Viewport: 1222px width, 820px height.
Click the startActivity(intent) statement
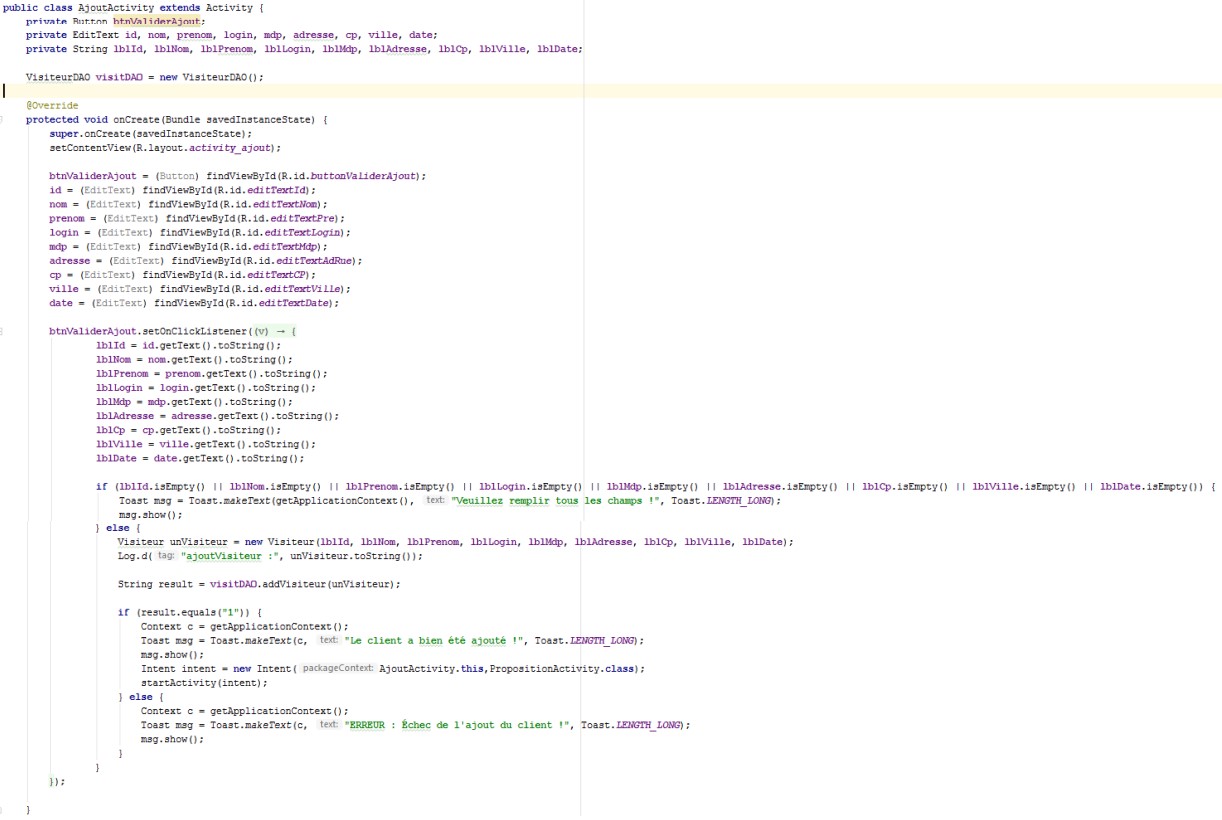[204, 683]
